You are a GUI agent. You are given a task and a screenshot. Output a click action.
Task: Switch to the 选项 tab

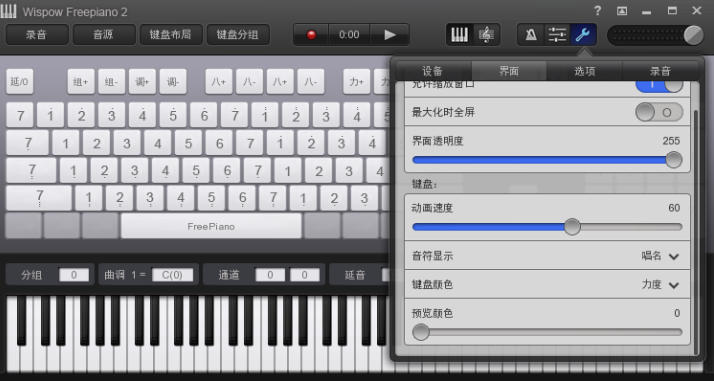[585, 71]
